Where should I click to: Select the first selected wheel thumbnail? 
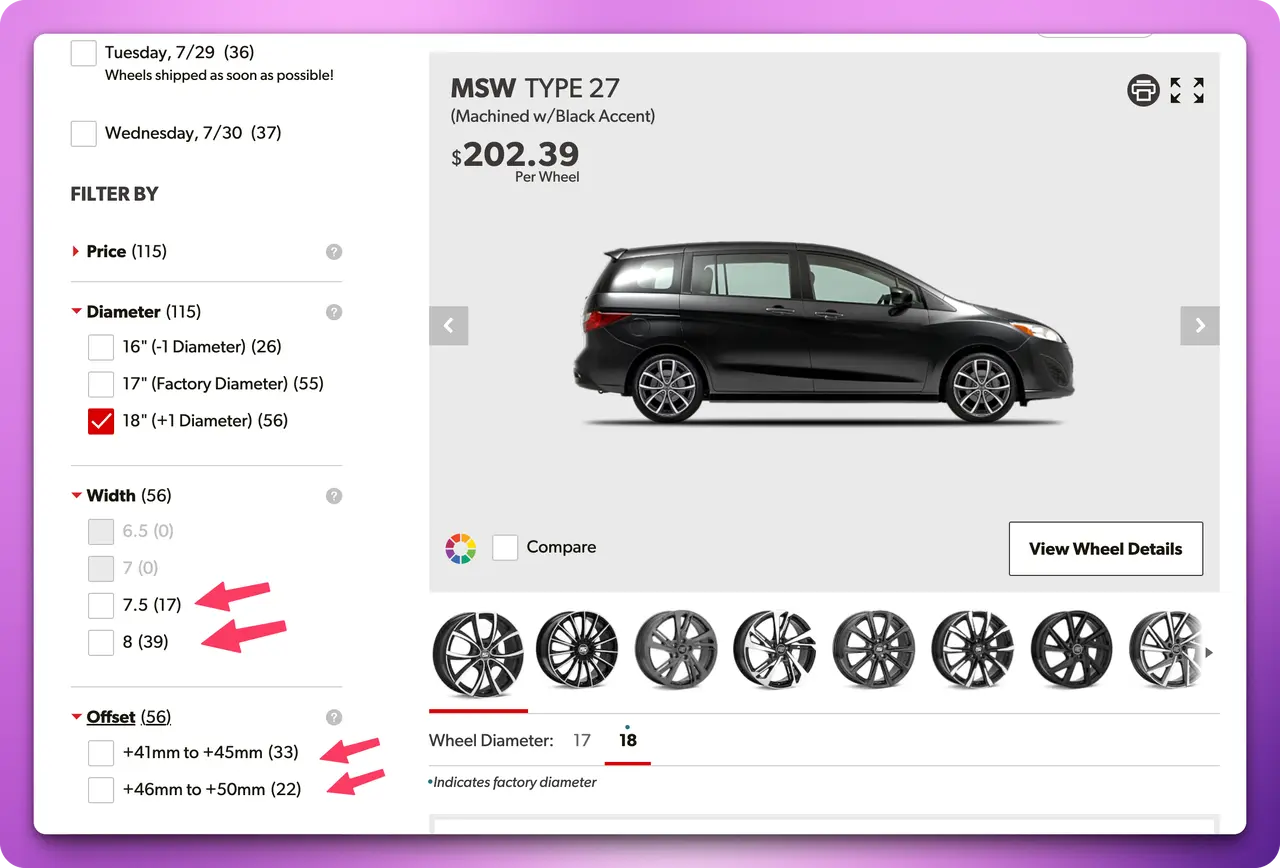click(478, 654)
